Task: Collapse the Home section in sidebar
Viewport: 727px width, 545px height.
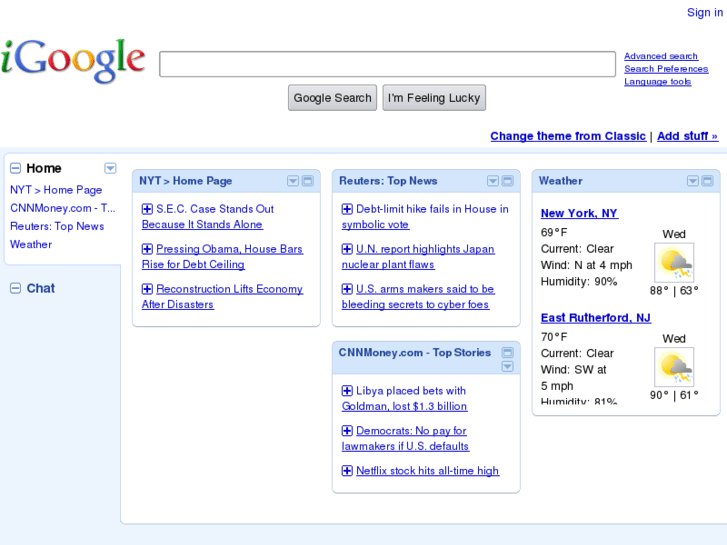Action: [x=15, y=168]
